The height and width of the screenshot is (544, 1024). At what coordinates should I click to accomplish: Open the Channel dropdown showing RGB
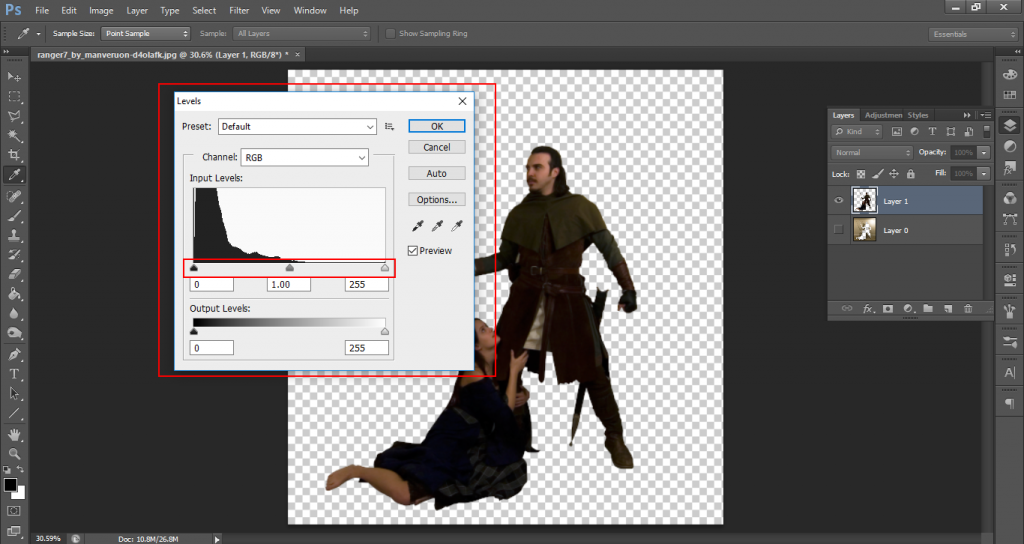304,157
